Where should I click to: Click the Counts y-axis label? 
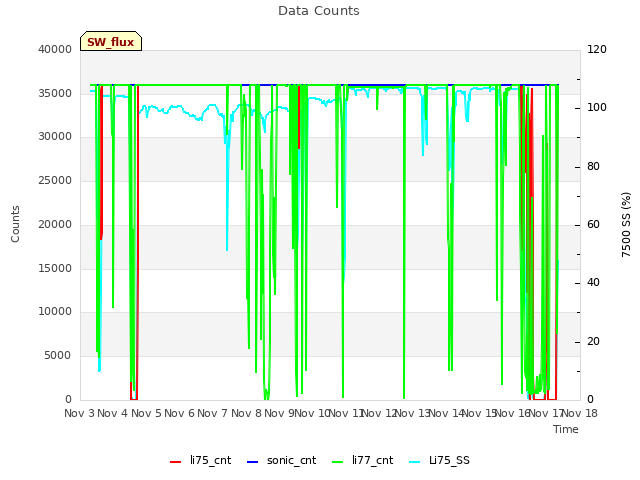click(x=15, y=224)
